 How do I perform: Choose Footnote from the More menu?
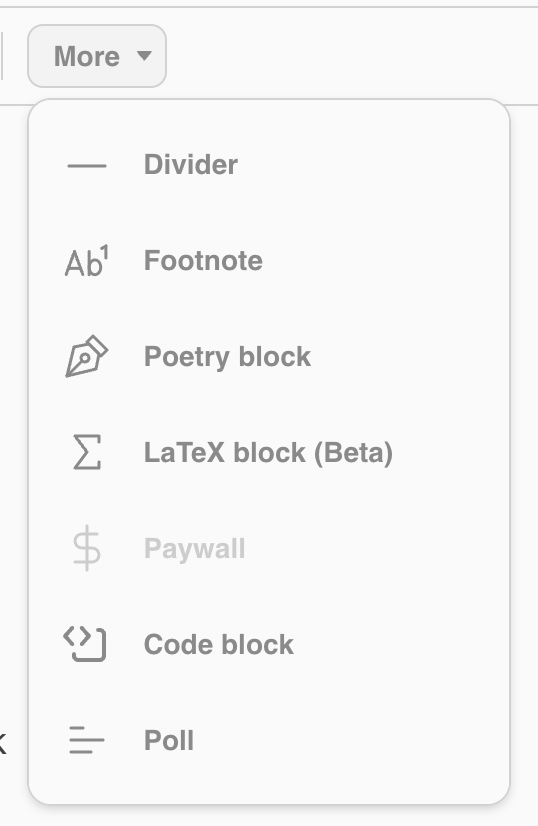pos(269,261)
